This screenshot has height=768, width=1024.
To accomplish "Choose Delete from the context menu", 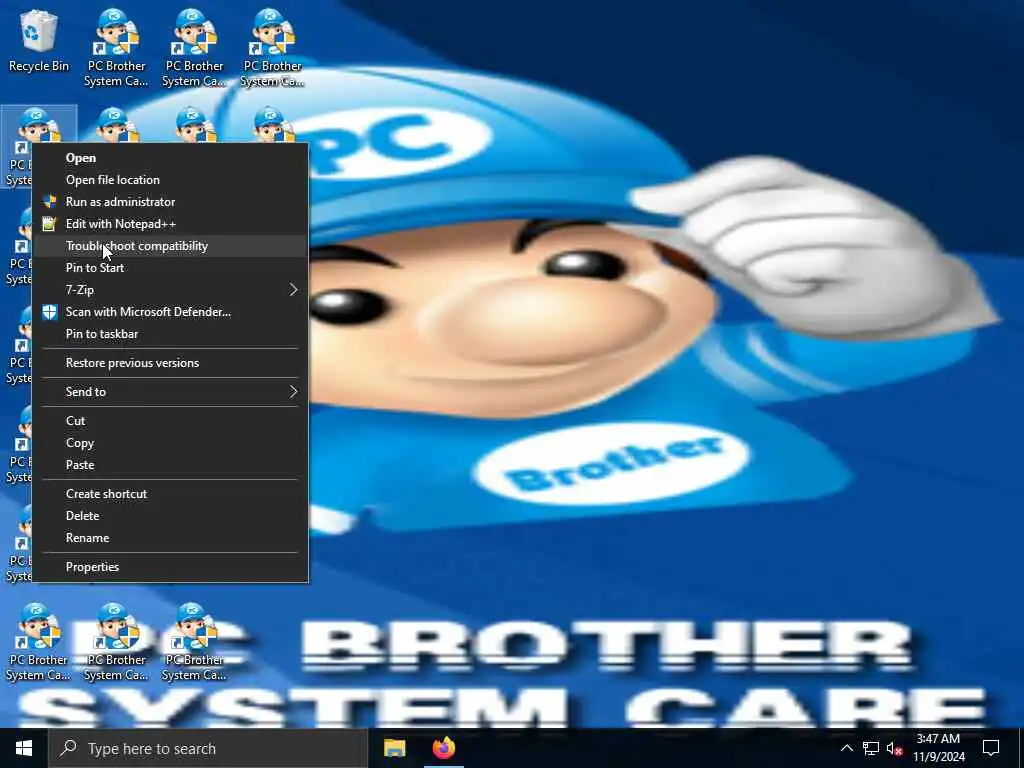I will coord(170,516).
